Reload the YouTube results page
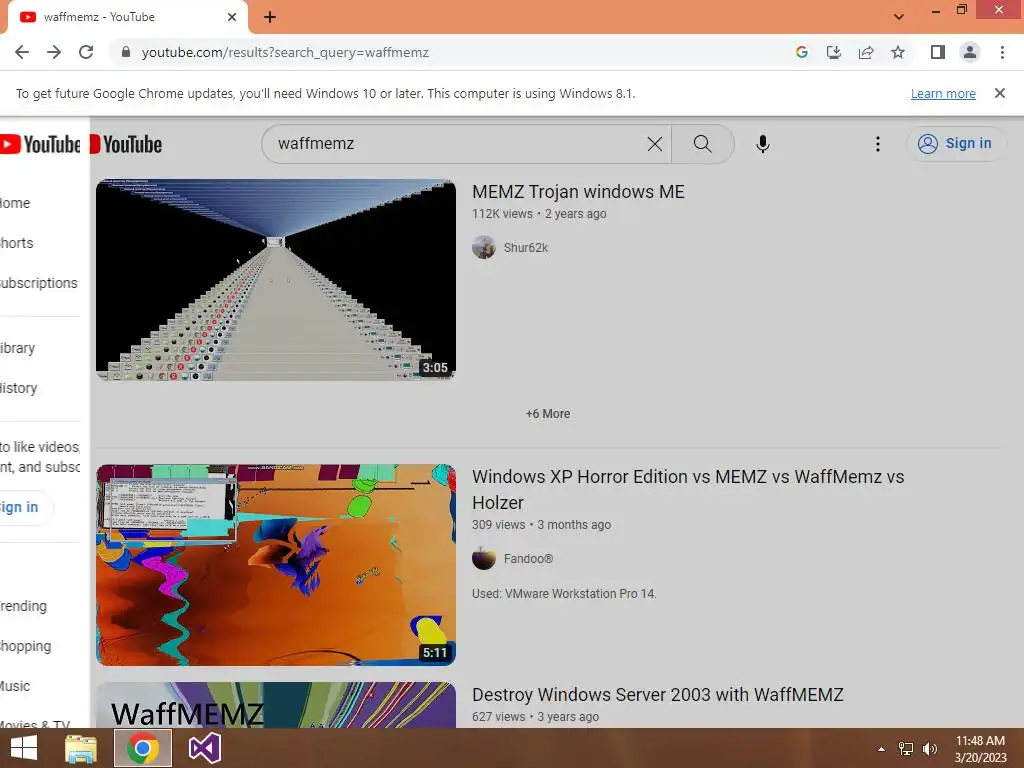The image size is (1024, 768). tap(86, 52)
